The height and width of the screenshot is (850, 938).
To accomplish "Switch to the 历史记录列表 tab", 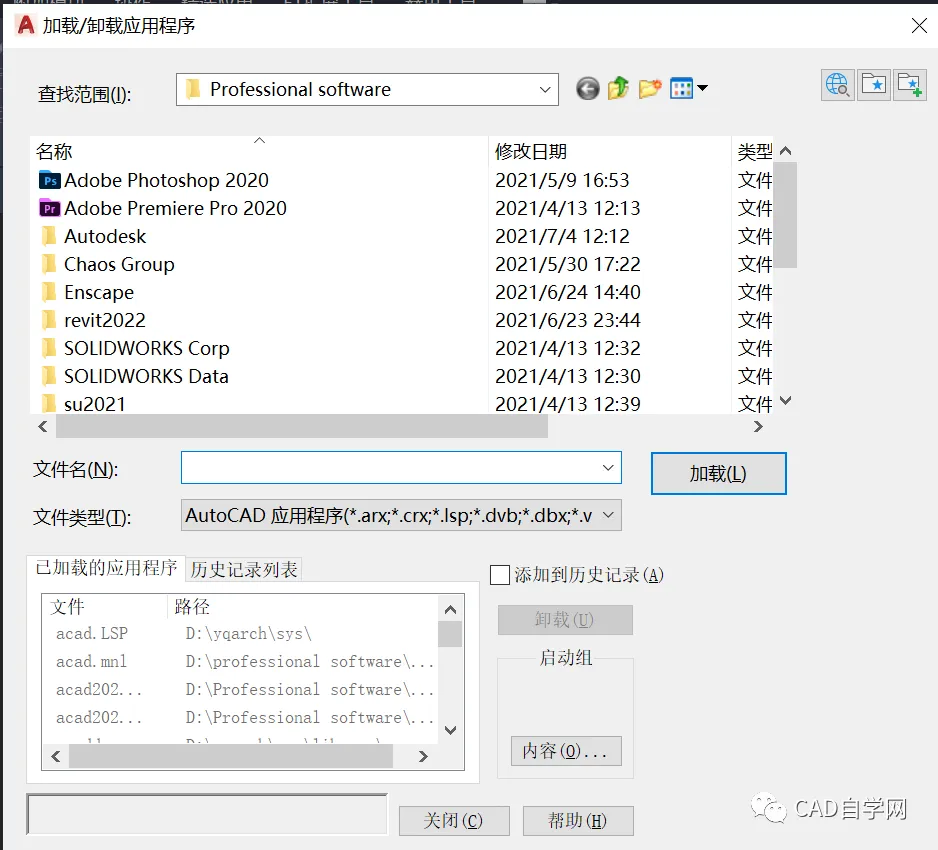I will coord(243,569).
